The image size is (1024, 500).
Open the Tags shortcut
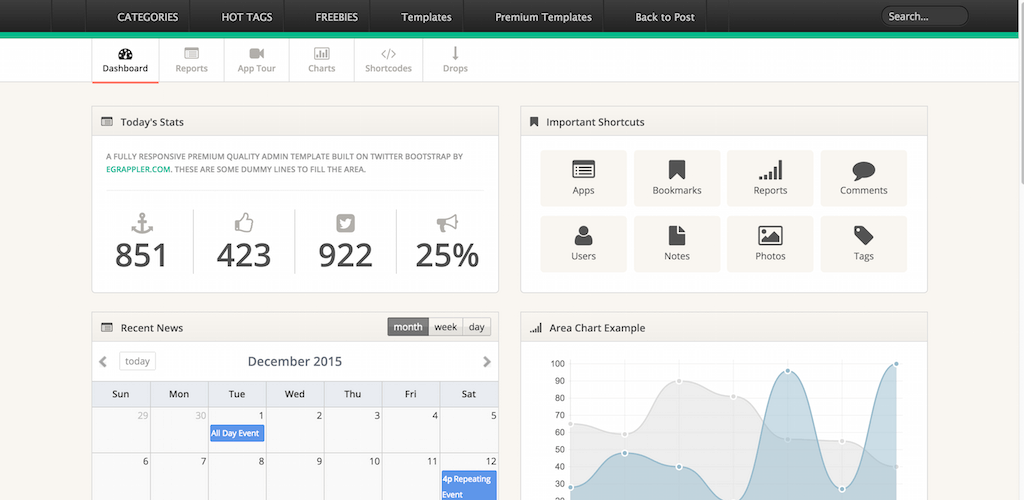[x=863, y=243]
